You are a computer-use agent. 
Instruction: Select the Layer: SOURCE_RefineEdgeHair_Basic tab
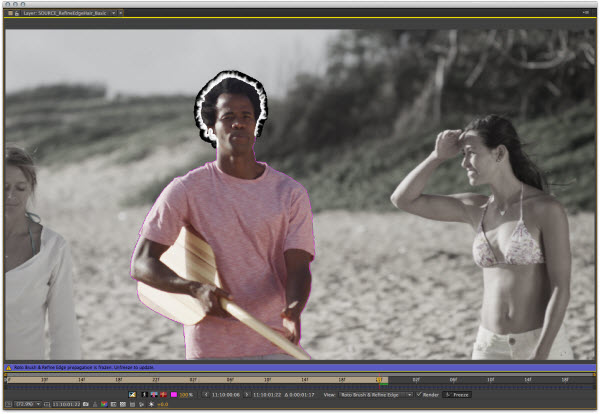(64, 13)
